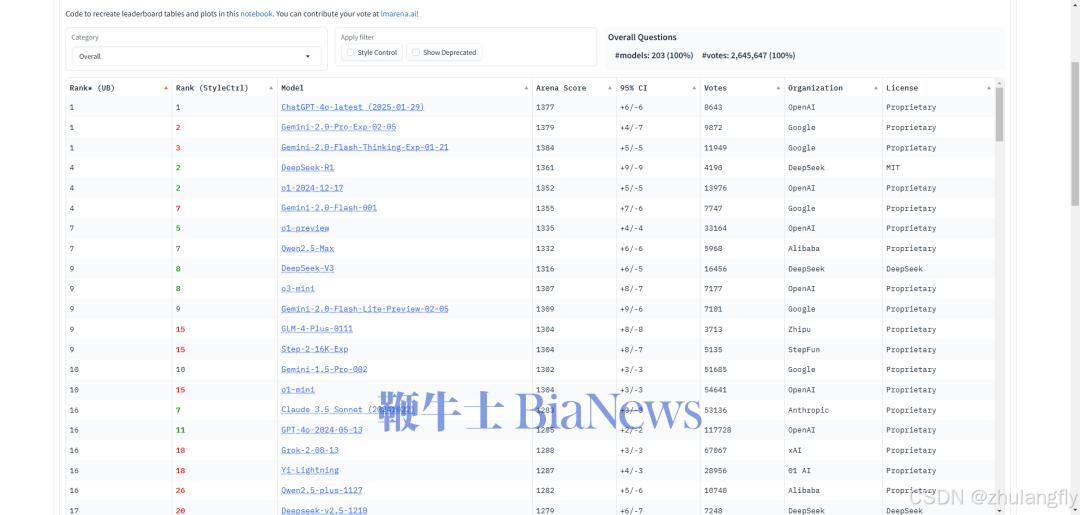Screen dimensions: 1080x515
Task: Sort by Arena Score column arrow
Action: pos(610,88)
